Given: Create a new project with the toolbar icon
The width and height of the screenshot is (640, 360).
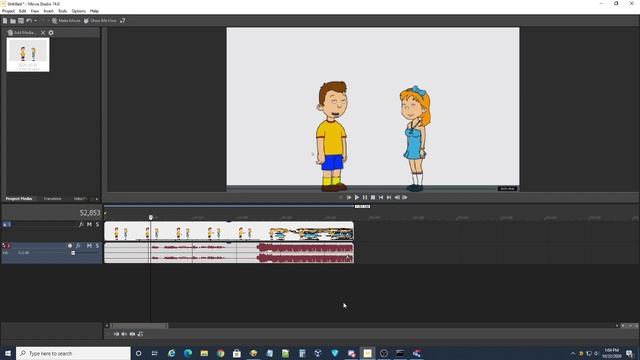Looking at the screenshot, I should click(x=5, y=20).
